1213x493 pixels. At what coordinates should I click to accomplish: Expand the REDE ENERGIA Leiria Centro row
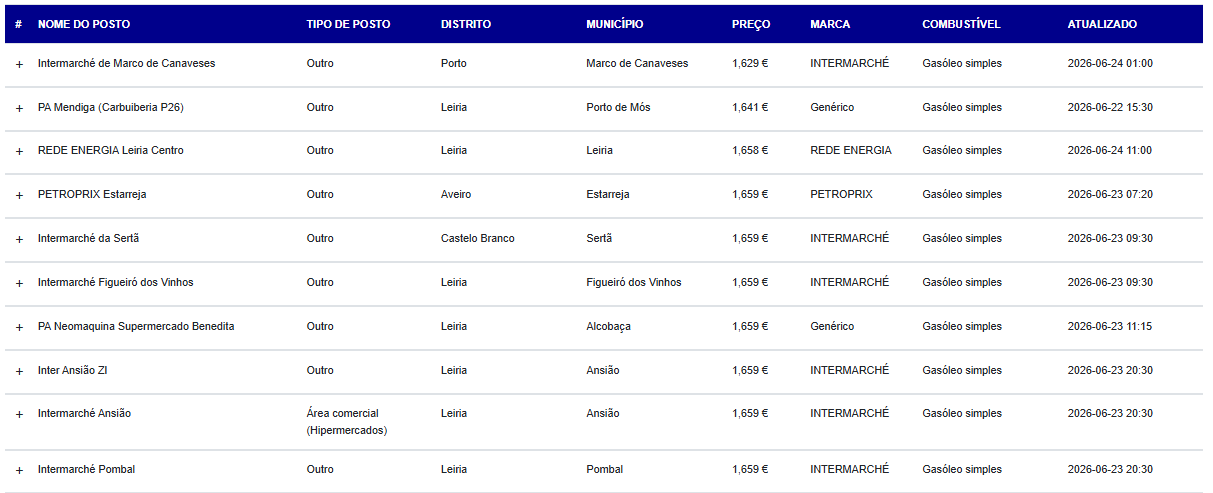click(x=19, y=151)
